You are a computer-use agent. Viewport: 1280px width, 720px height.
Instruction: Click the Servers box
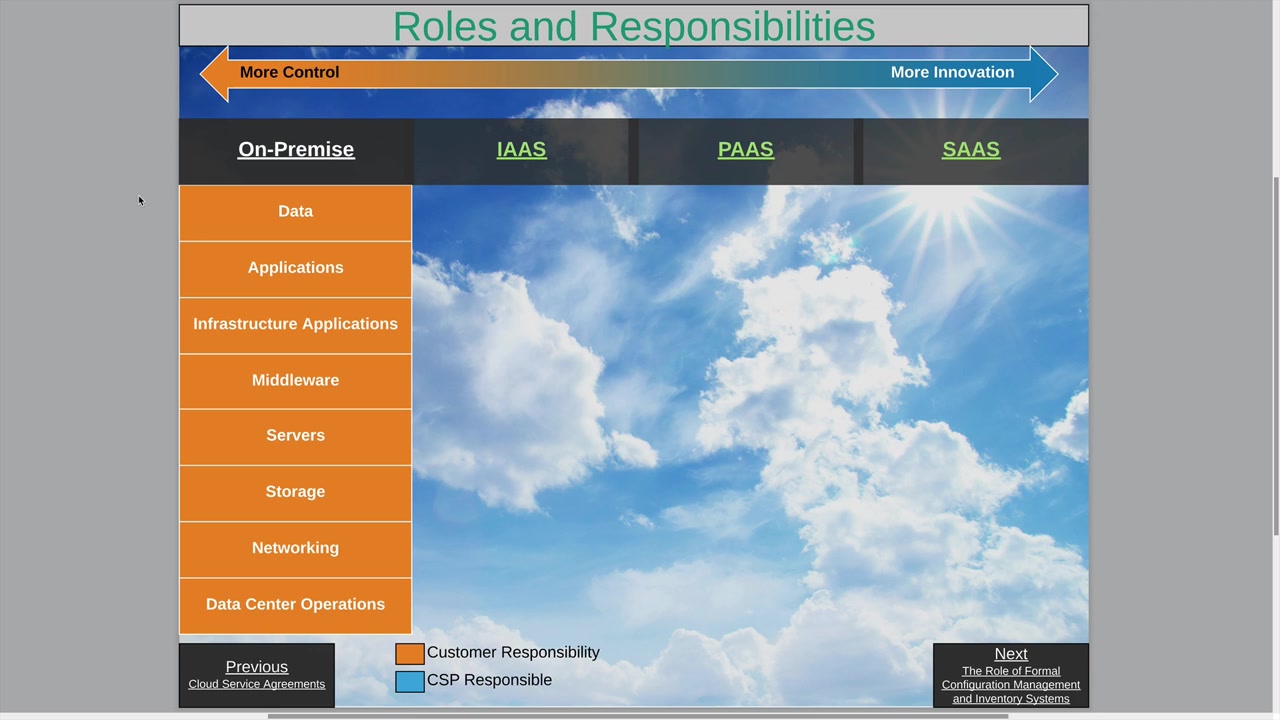[x=295, y=436]
